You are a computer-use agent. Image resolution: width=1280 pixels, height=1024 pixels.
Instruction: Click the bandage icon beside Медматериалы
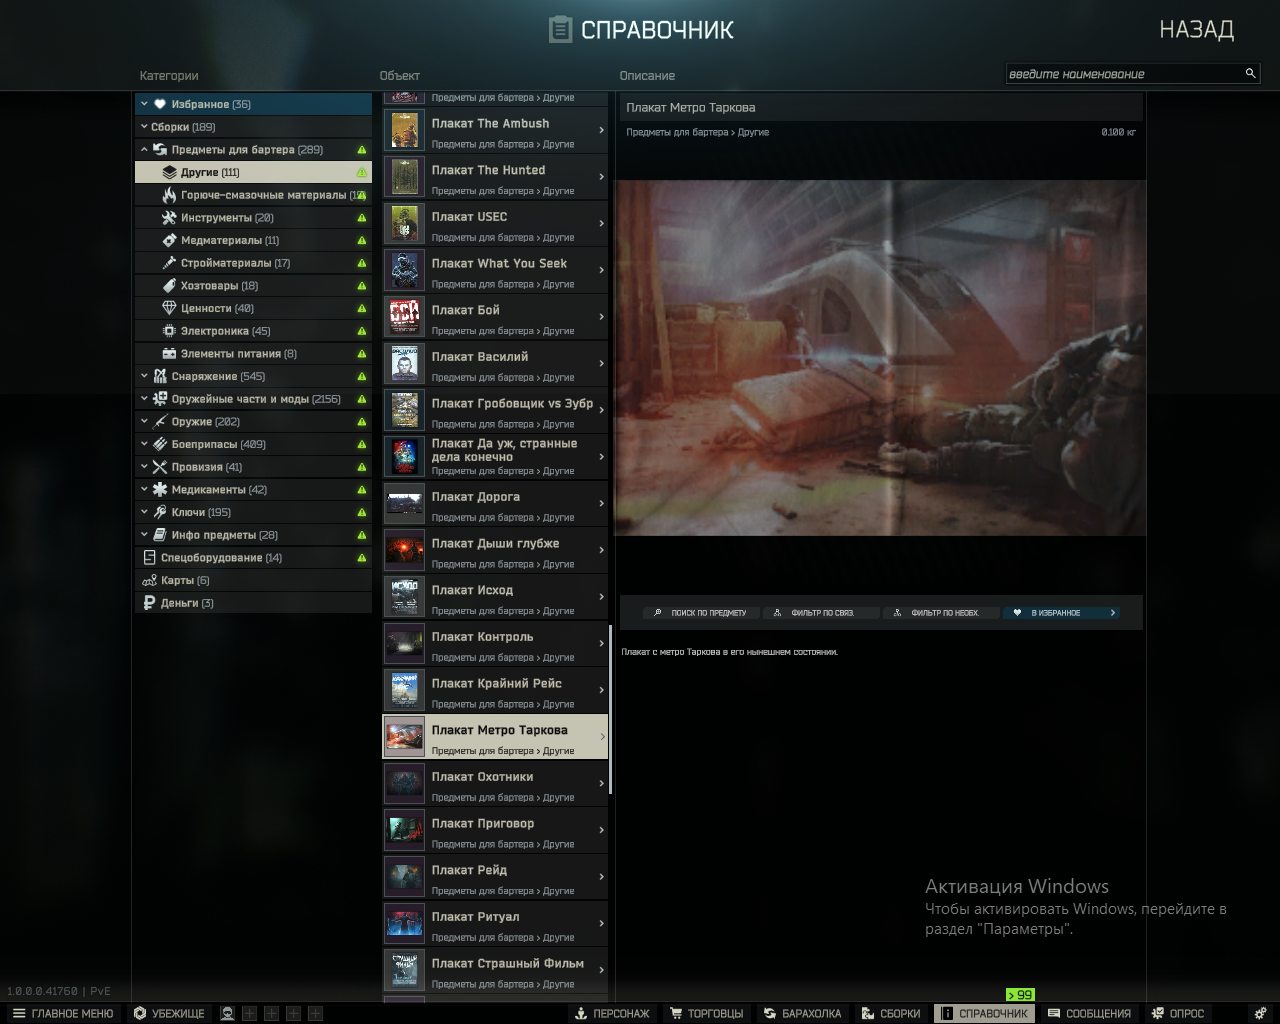tap(169, 240)
